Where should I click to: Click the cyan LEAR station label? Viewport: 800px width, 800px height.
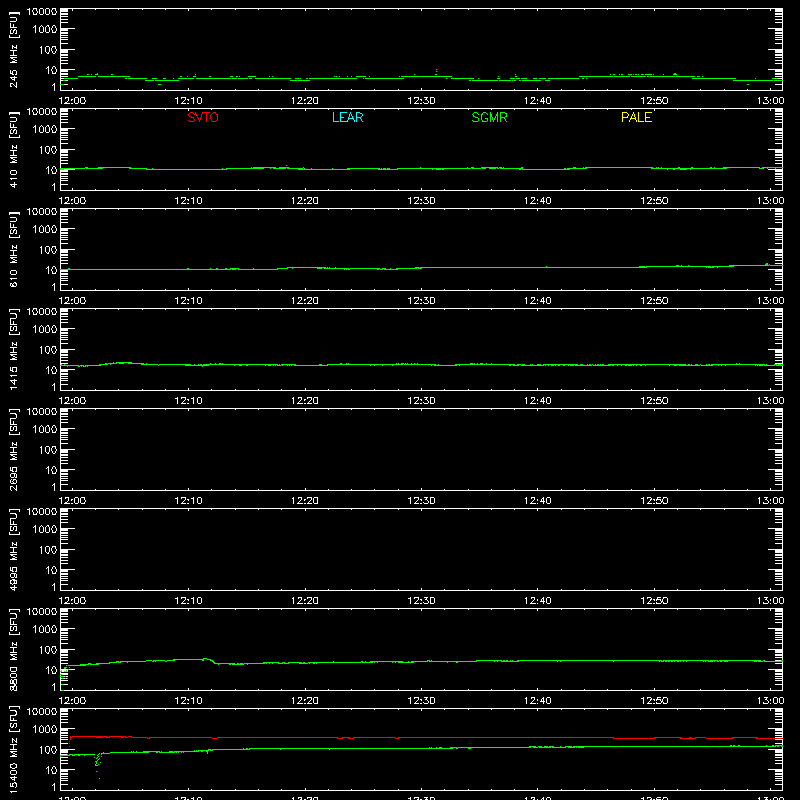click(x=347, y=117)
